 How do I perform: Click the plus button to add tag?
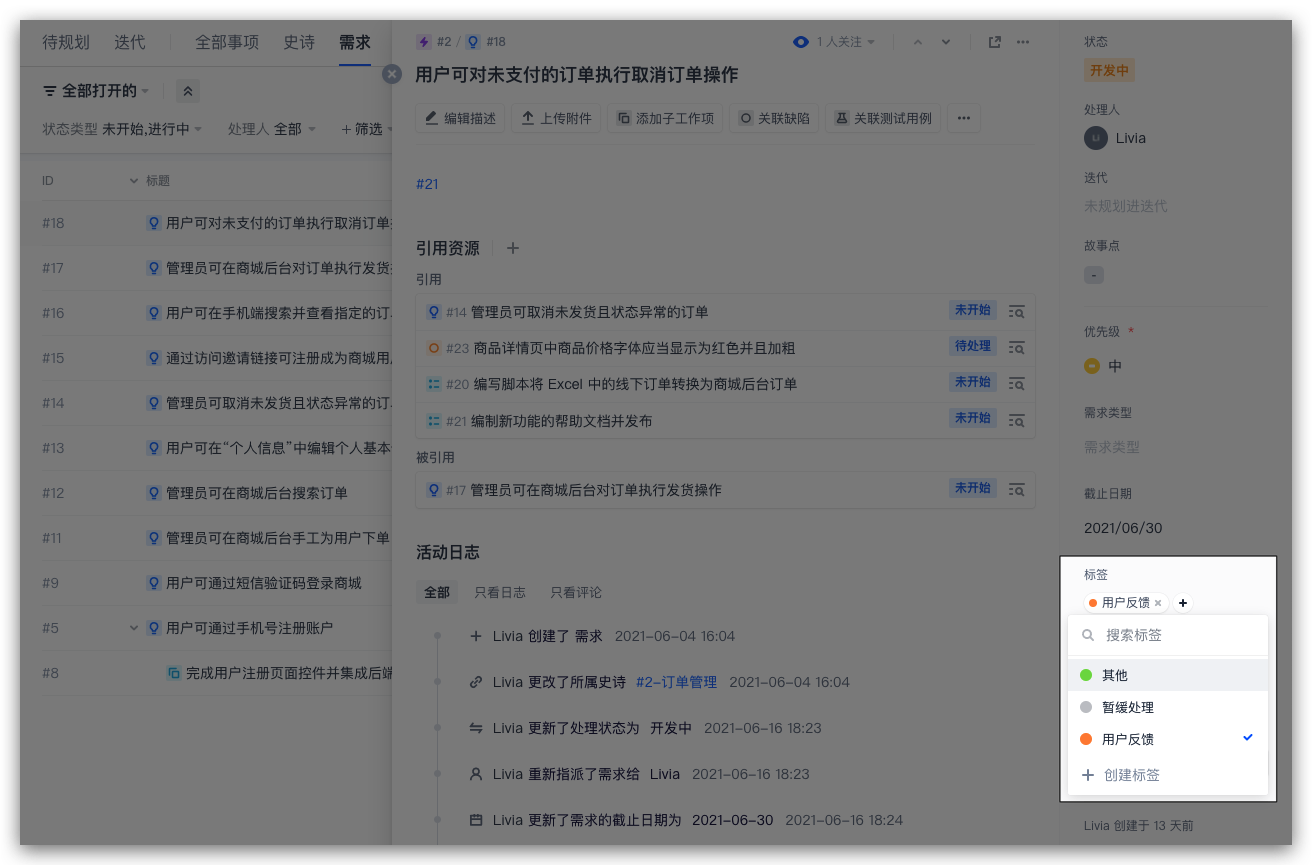coord(1183,603)
